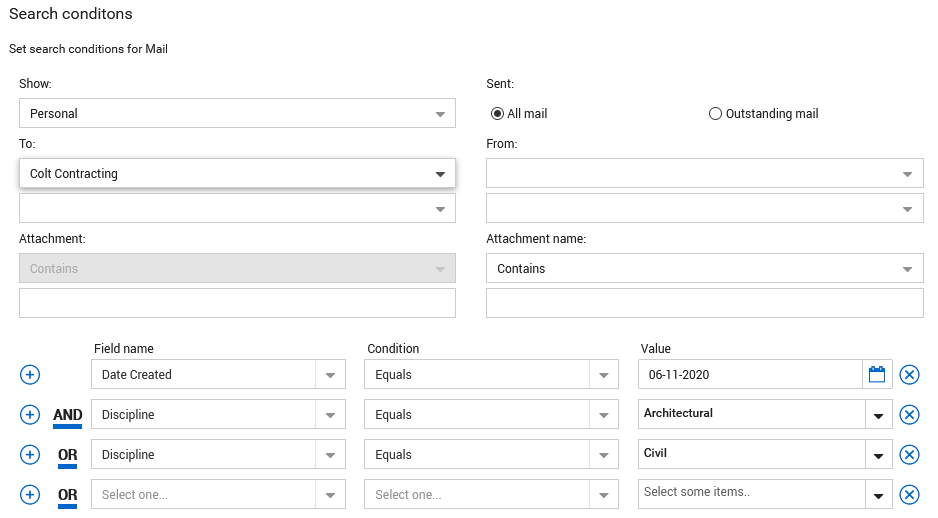Remove the Civil condition row
938x518 pixels.
point(909,455)
